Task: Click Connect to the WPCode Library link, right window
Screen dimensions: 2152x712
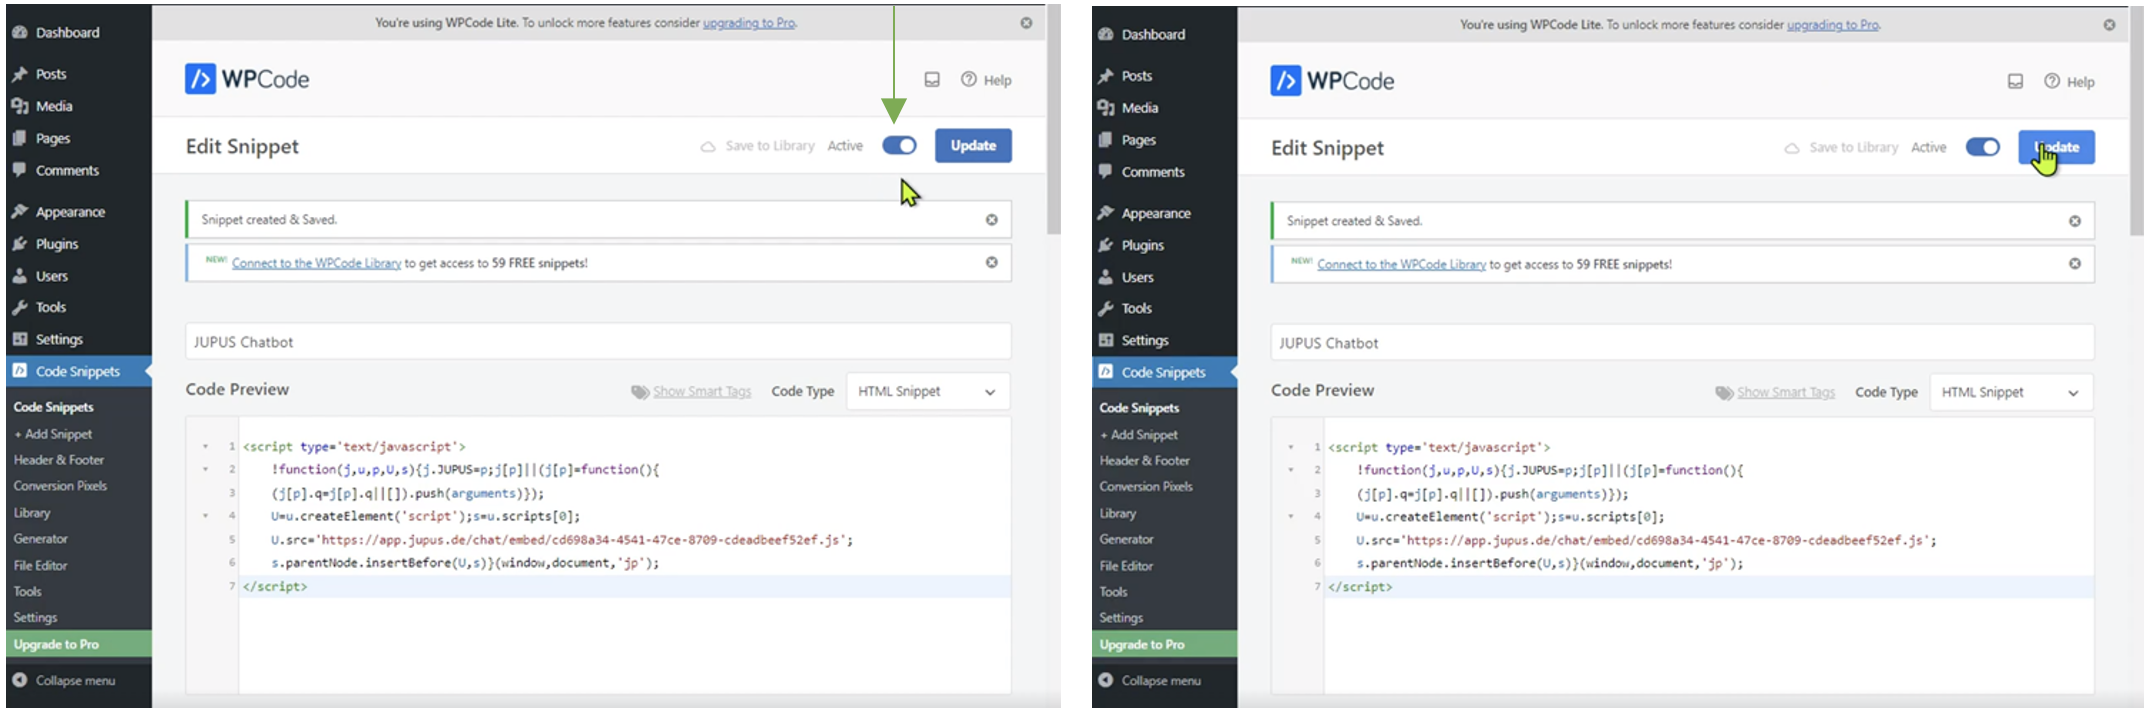Action: pos(1401,264)
